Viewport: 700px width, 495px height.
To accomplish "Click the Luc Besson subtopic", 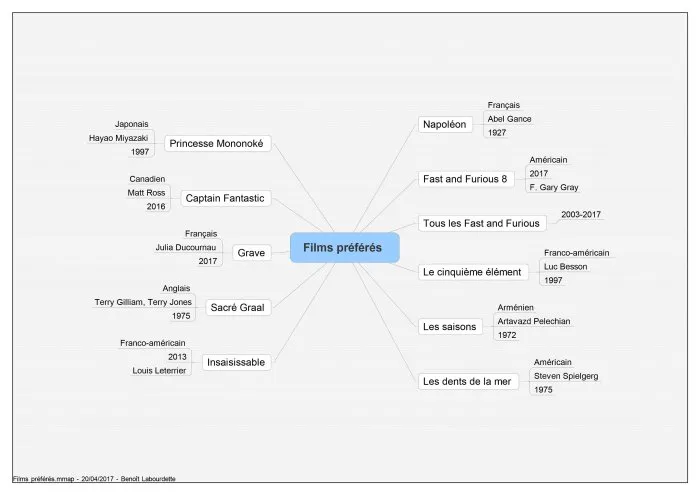I will [566, 266].
